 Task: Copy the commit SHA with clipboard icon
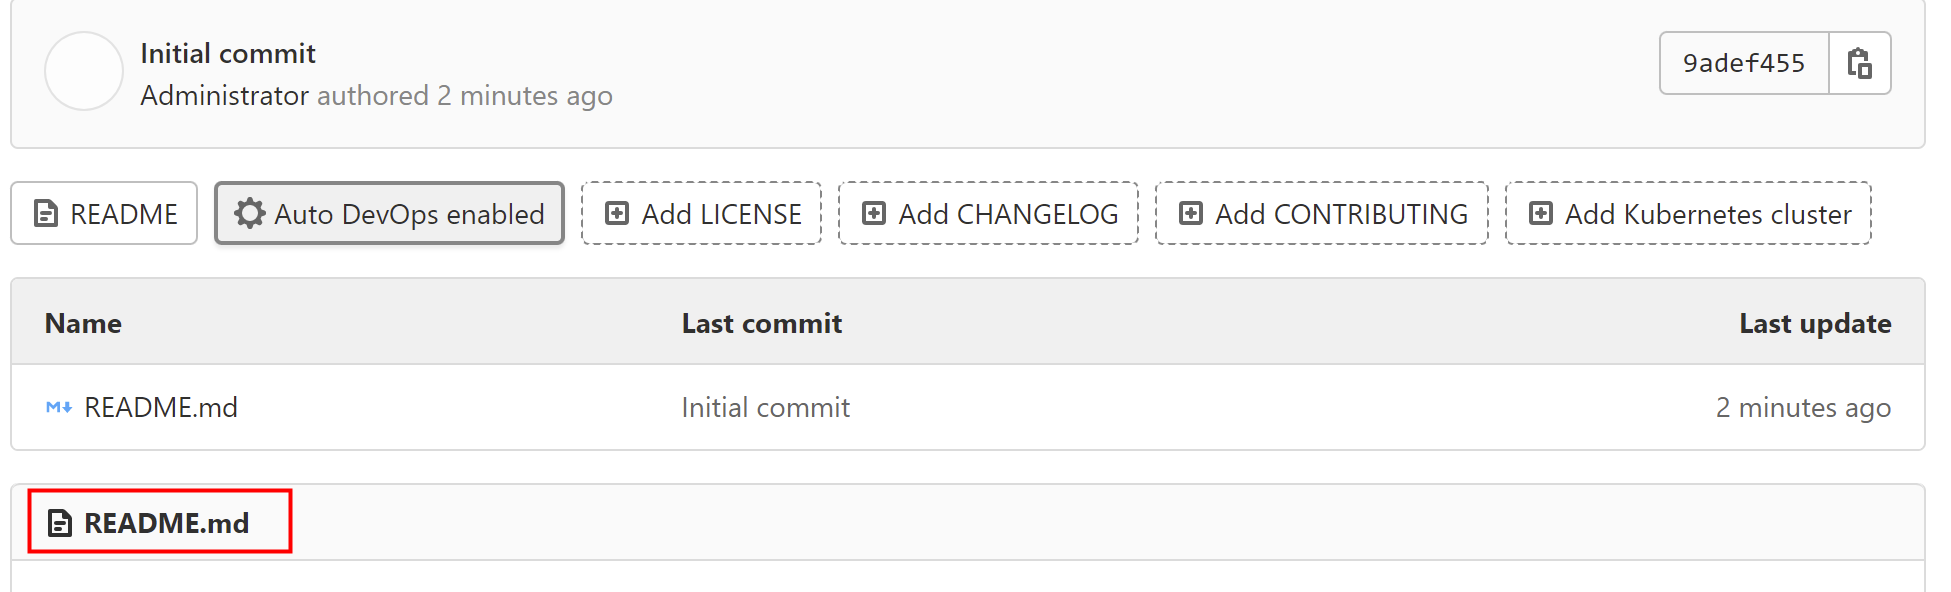click(x=1859, y=63)
